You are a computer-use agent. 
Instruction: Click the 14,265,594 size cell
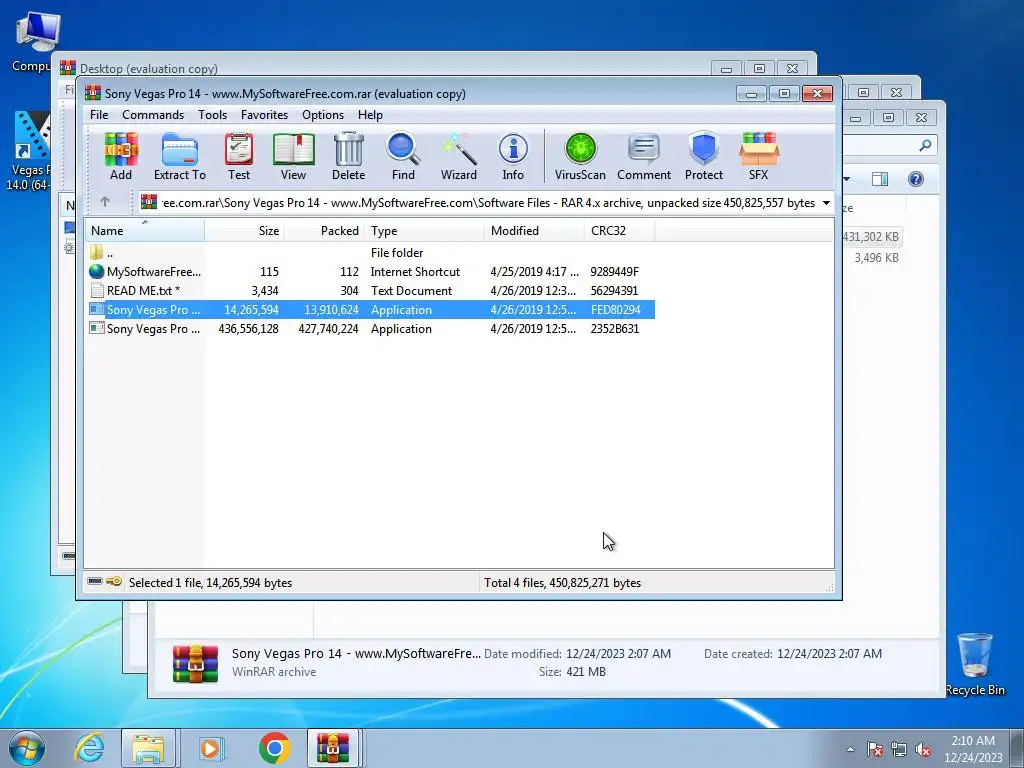251,310
